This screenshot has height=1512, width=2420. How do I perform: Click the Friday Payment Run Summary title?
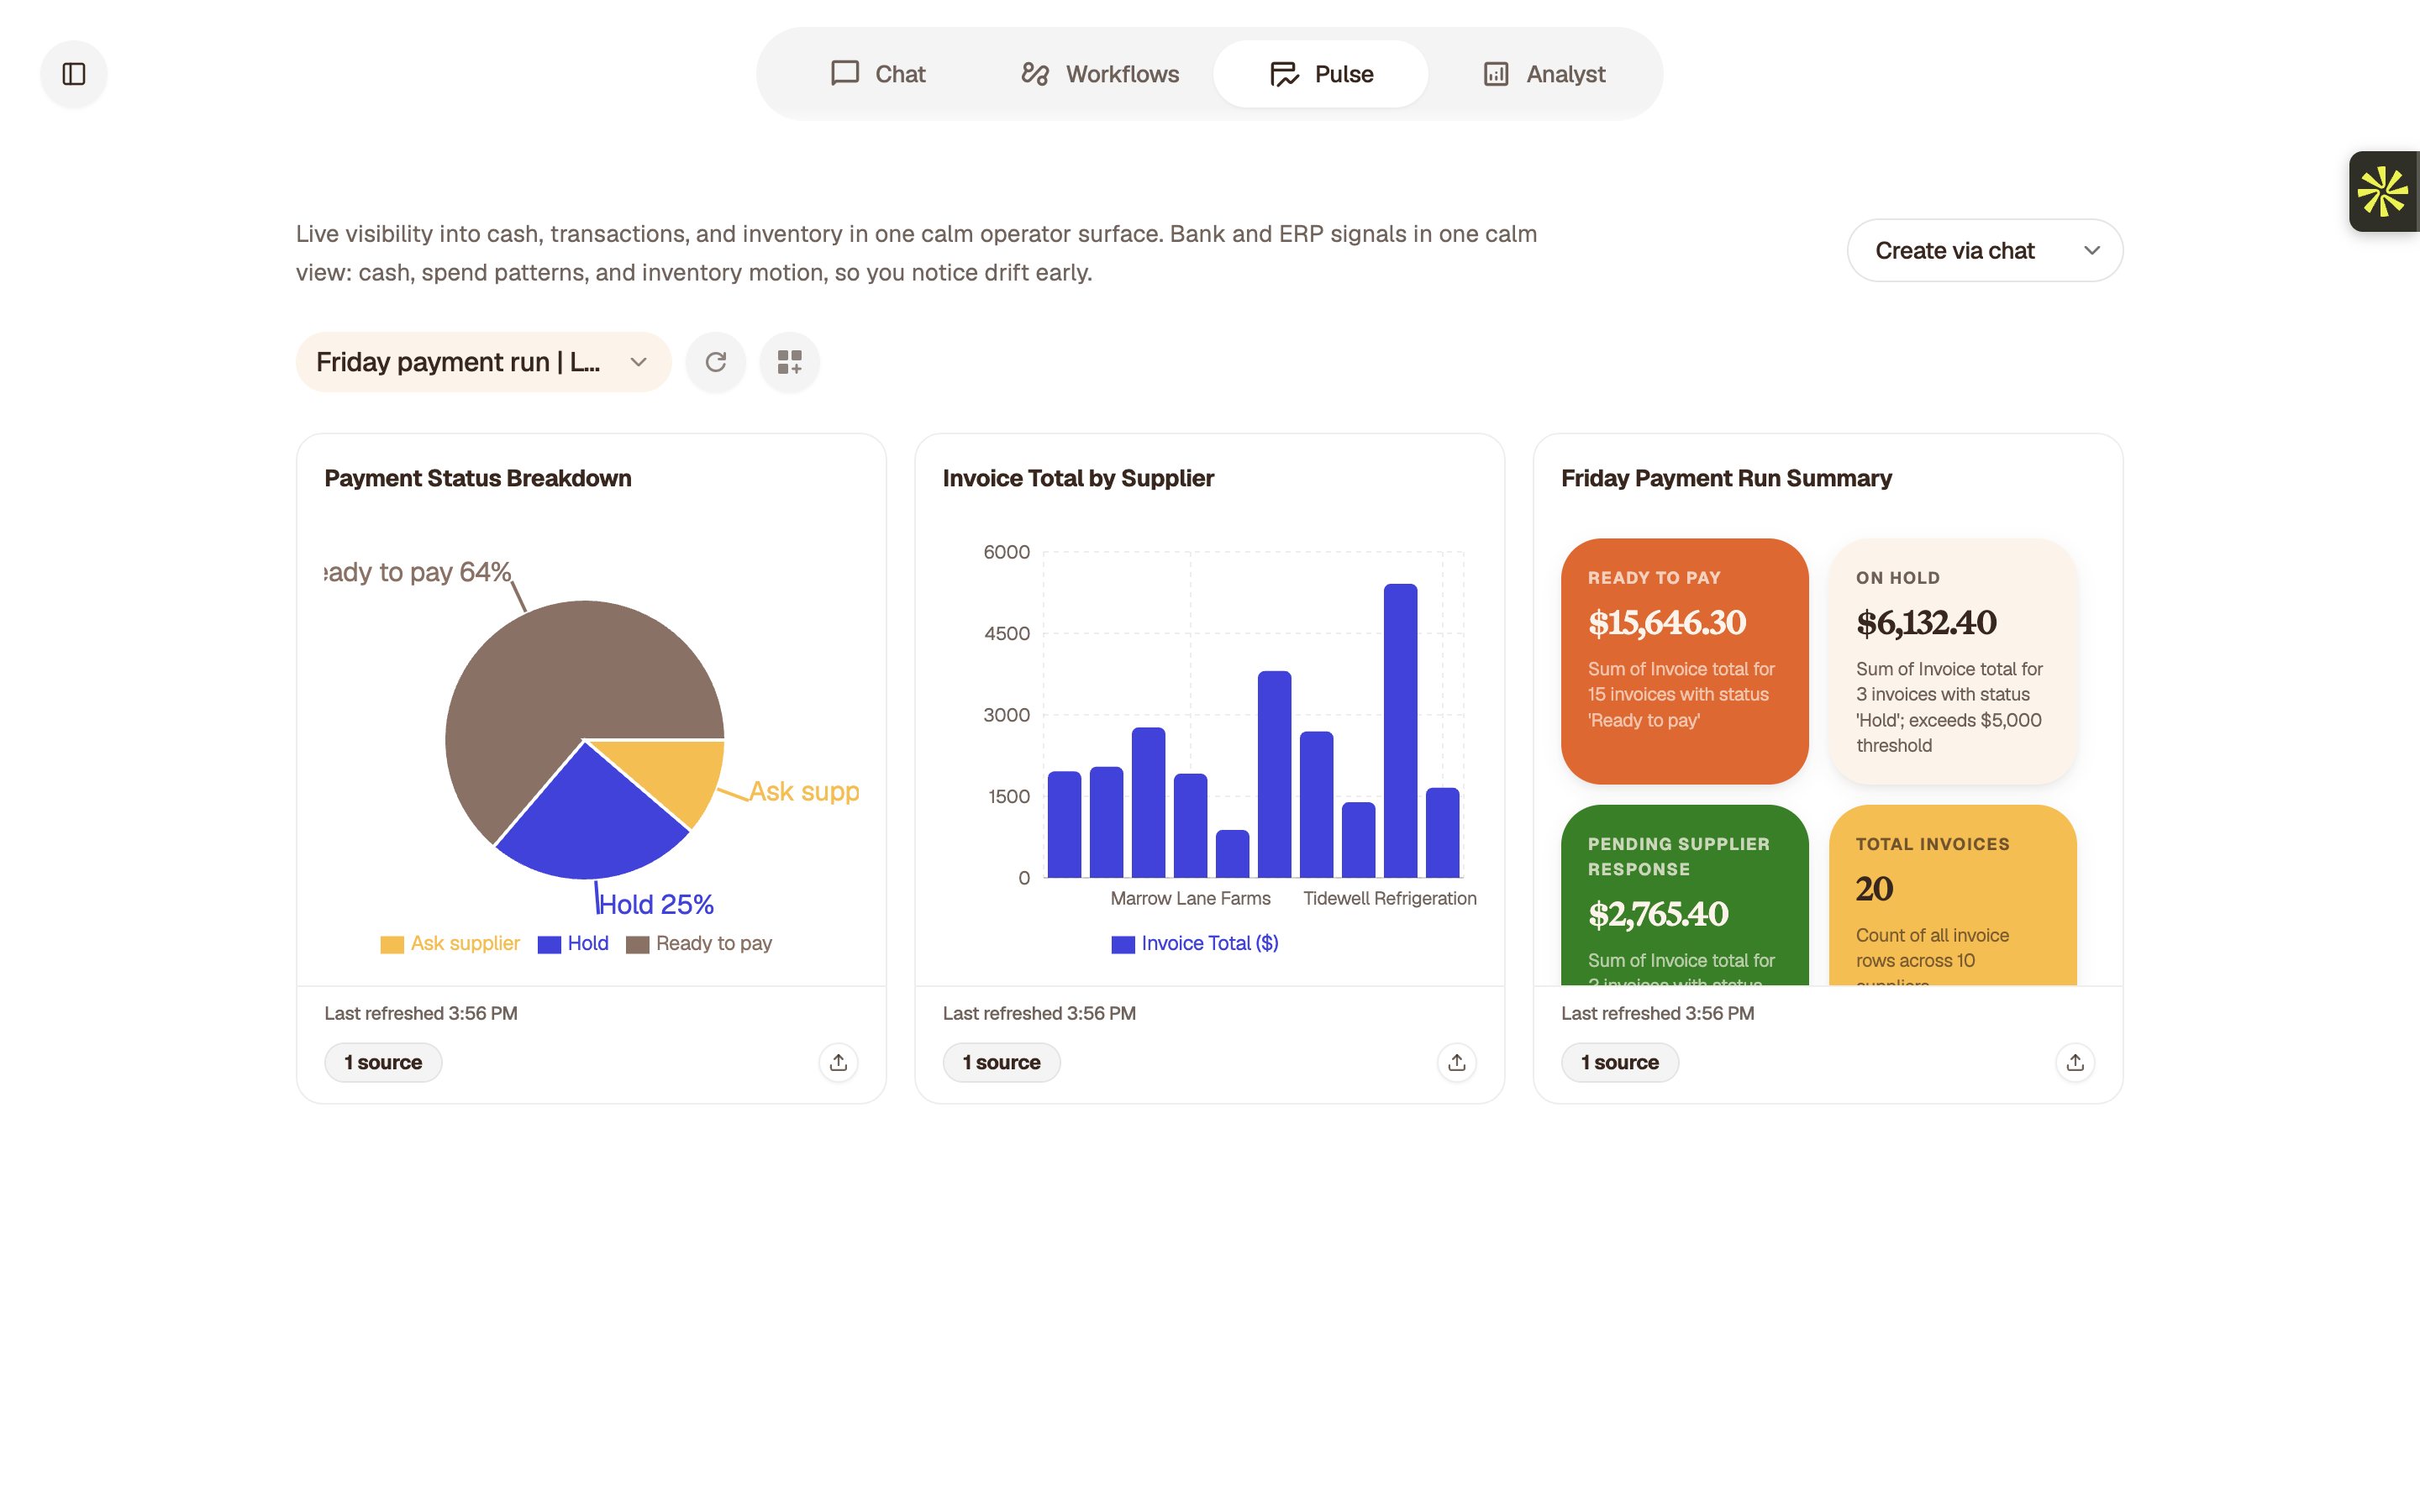point(1726,479)
